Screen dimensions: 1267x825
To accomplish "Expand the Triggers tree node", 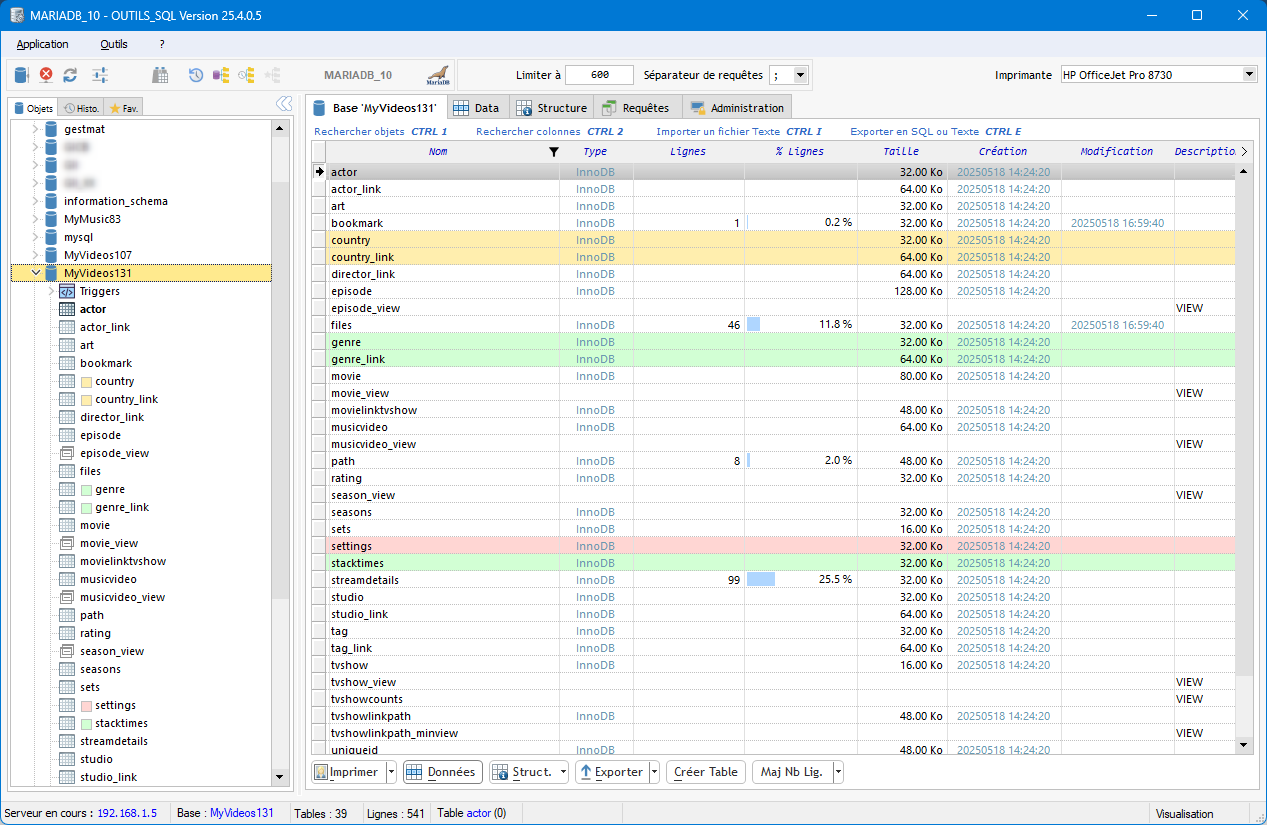I will (52, 291).
